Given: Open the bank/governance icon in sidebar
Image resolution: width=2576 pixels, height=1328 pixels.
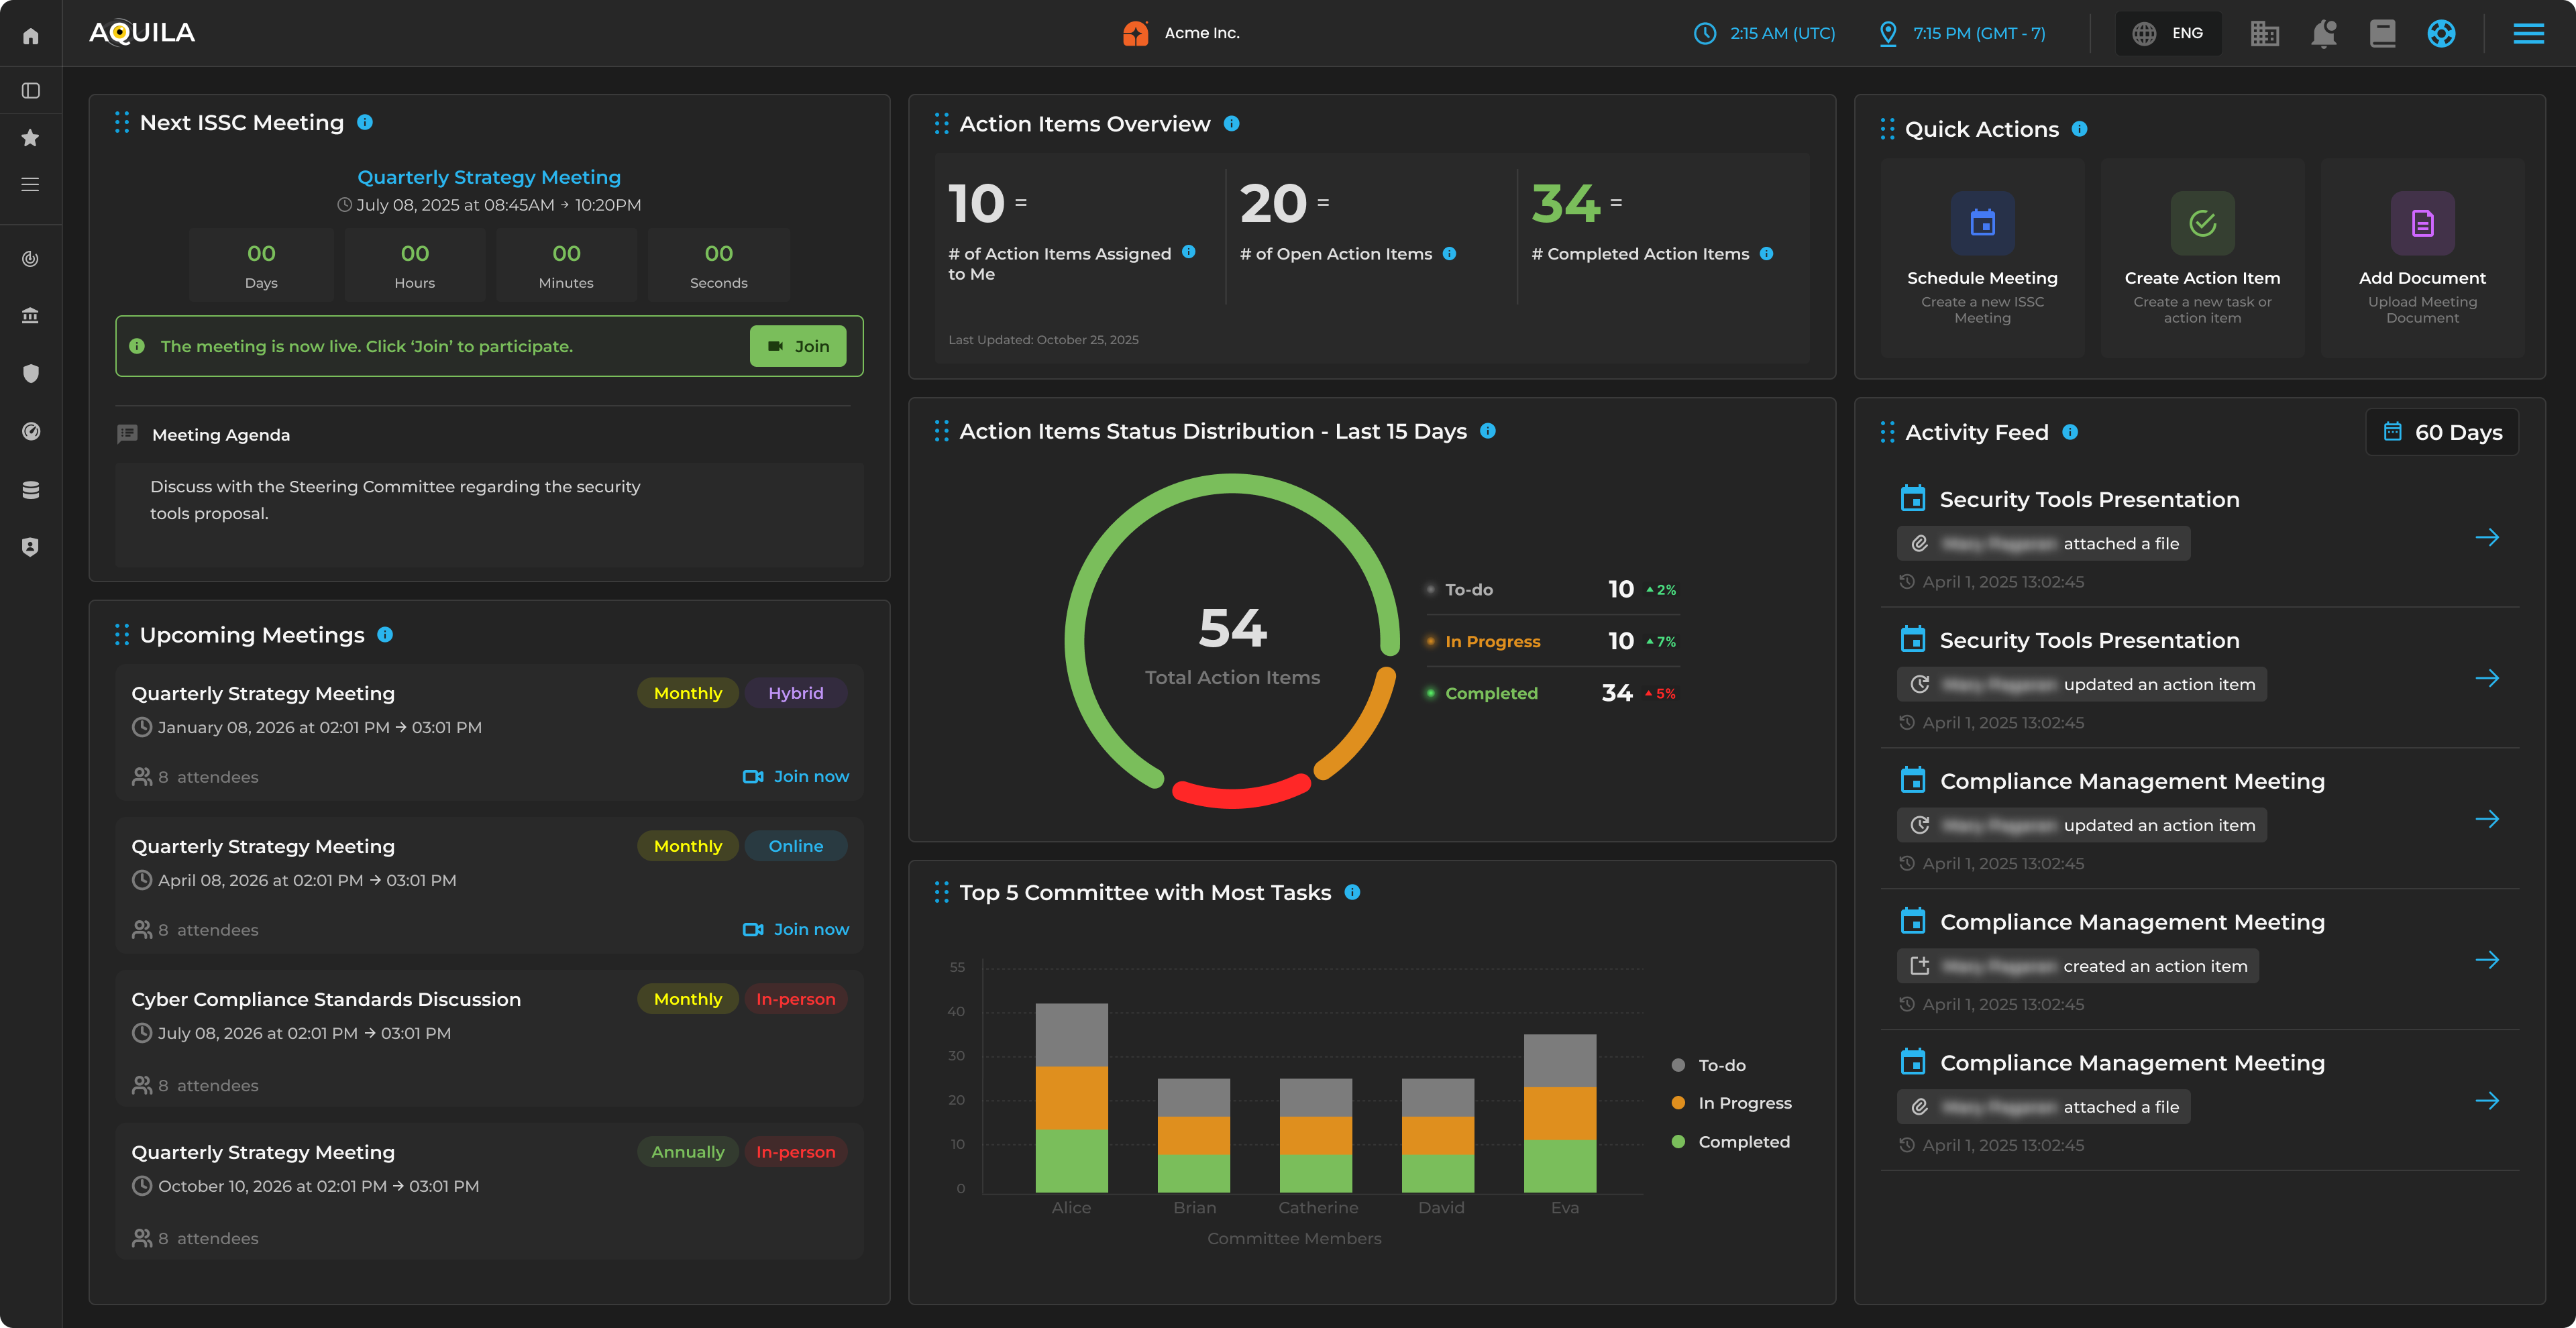Looking at the screenshot, I should [x=30, y=315].
